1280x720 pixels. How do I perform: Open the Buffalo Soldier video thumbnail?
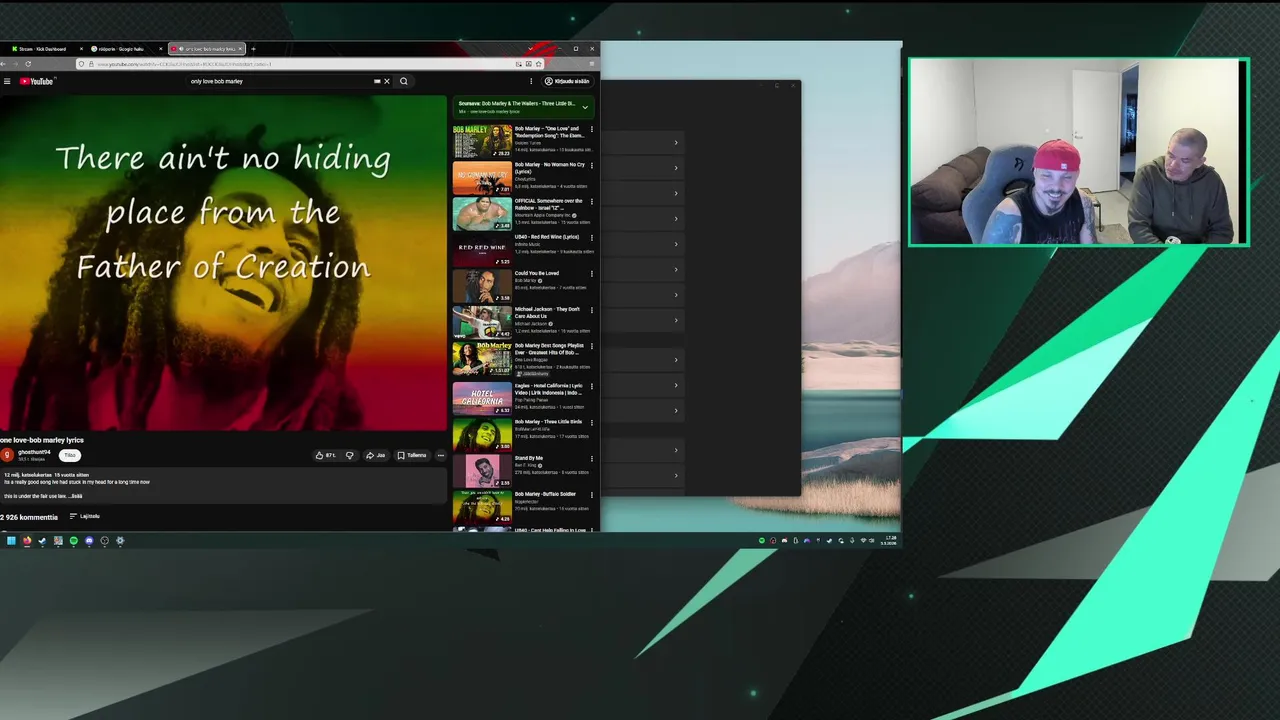click(482, 506)
